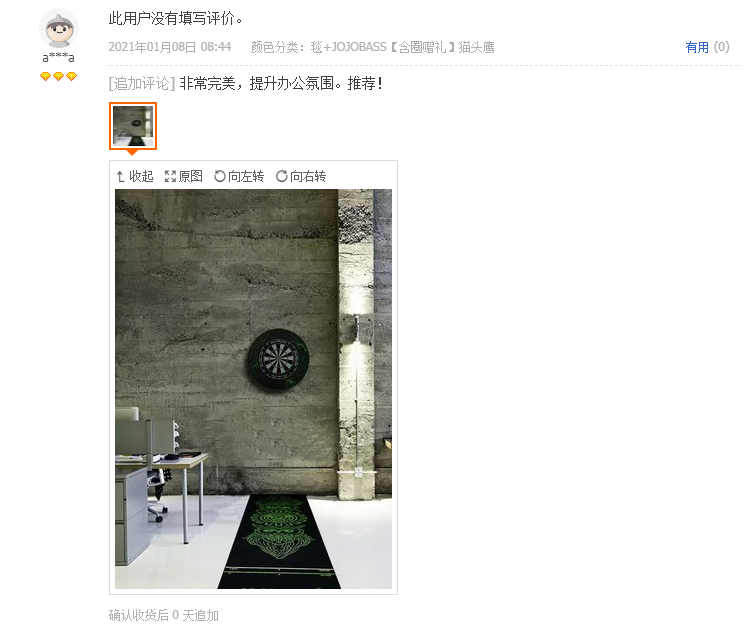This screenshot has width=750, height=630.
Task: Click the enlarged dartboard photo
Action: click(x=253, y=389)
